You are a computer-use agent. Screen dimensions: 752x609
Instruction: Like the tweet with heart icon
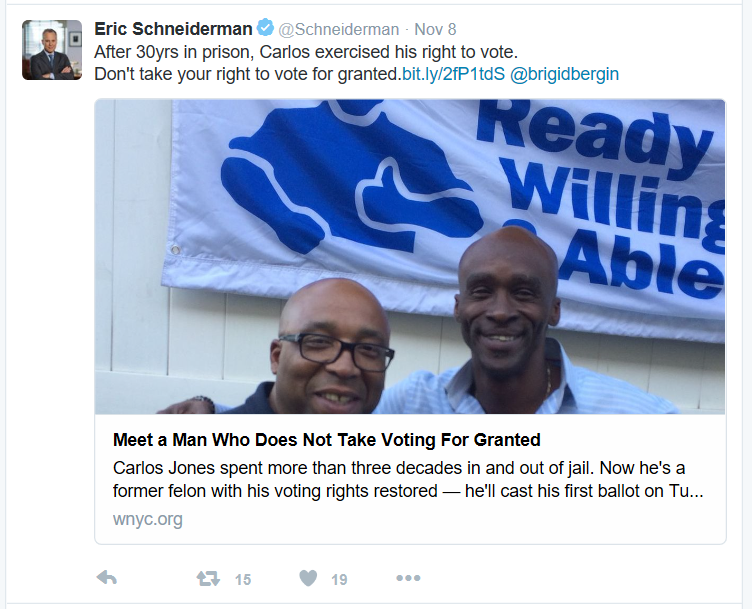(x=308, y=578)
